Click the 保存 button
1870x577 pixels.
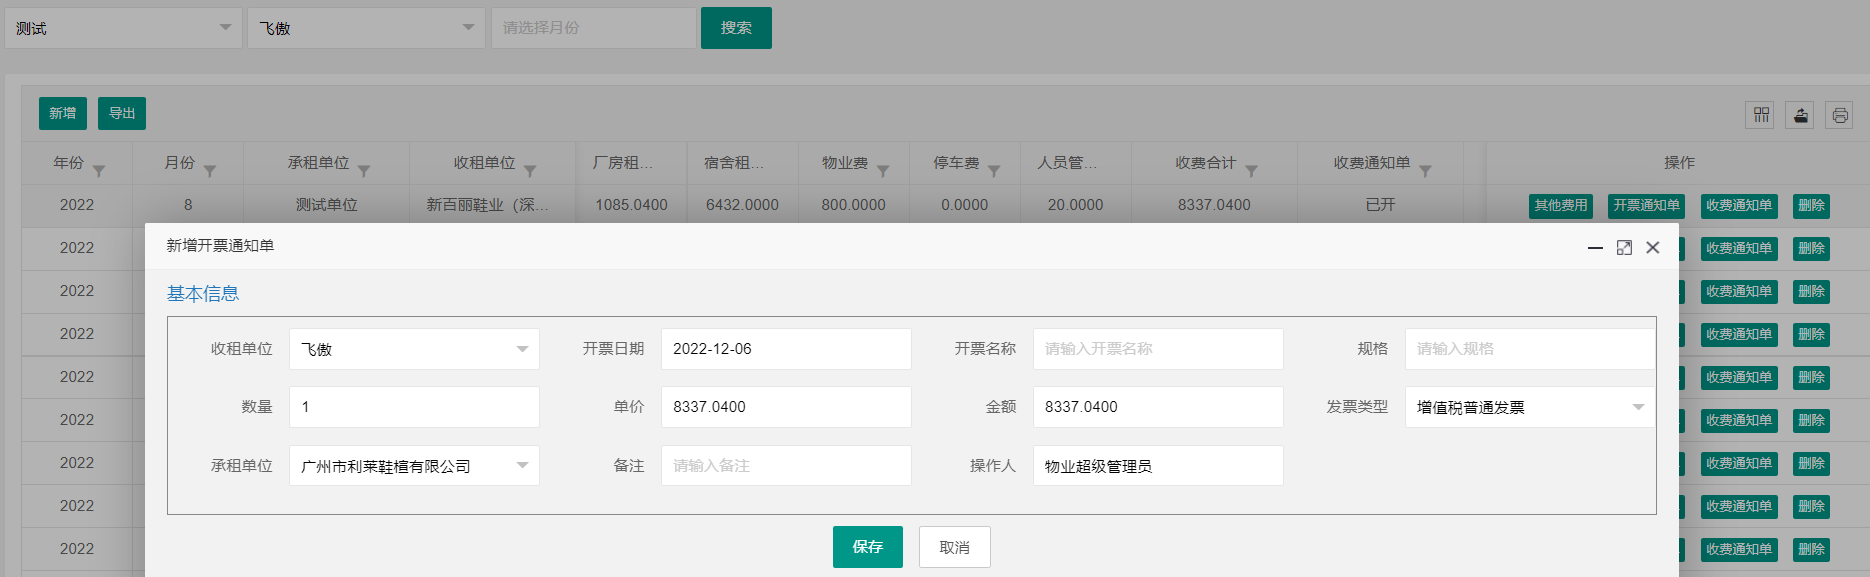coord(867,547)
